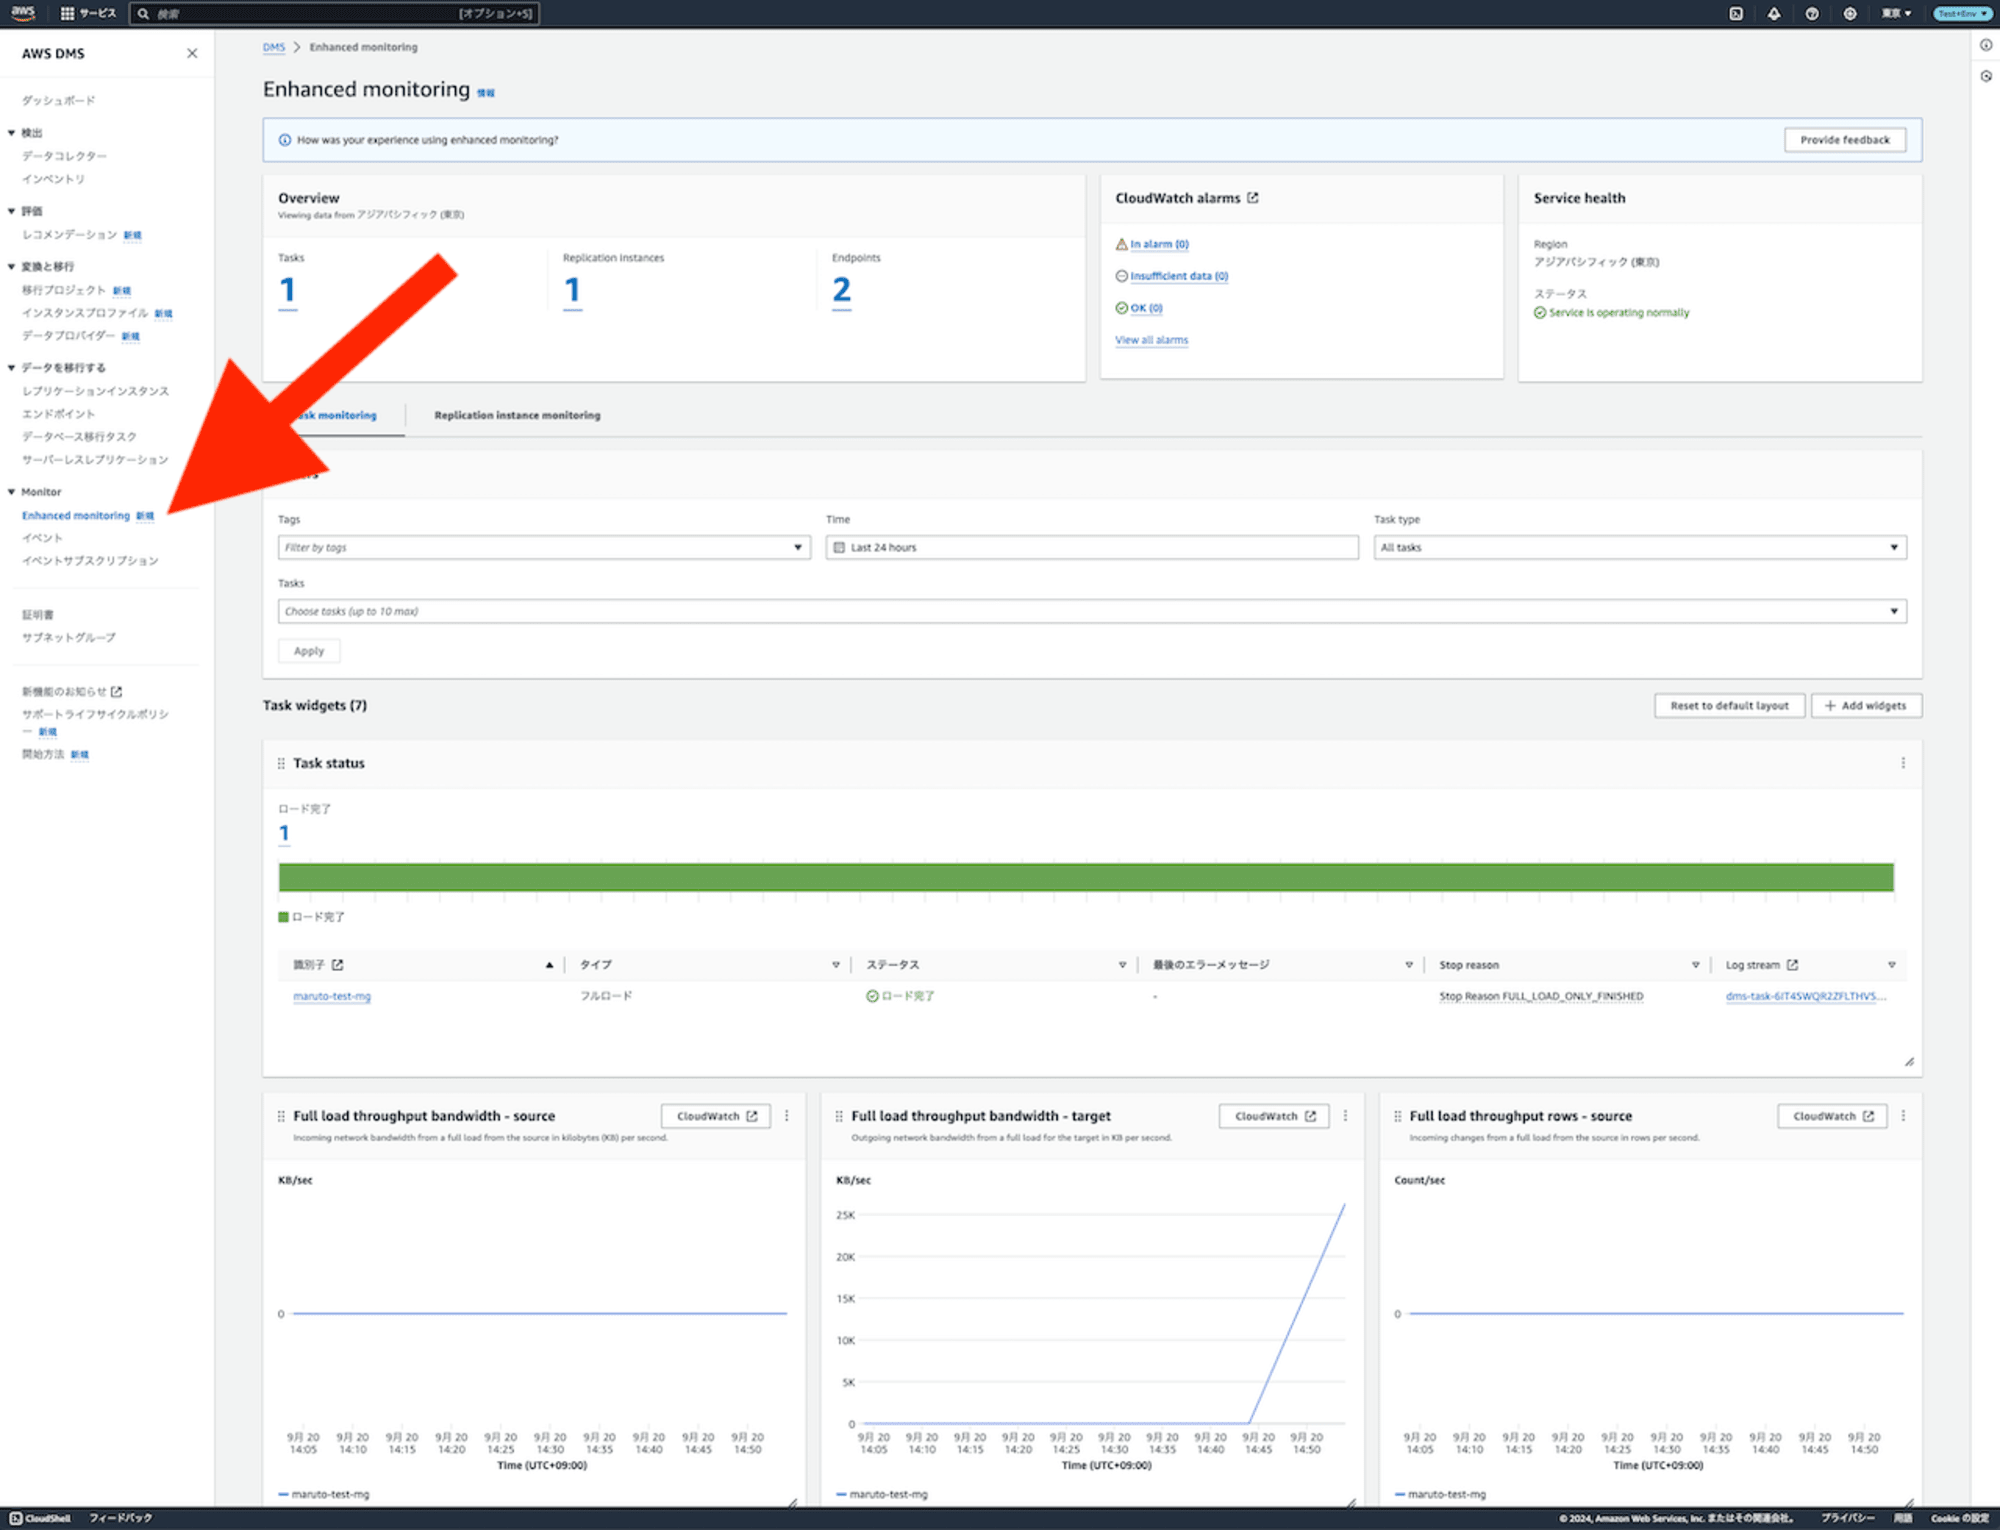
Task: Click the calendar icon in Time field
Action: [840, 548]
